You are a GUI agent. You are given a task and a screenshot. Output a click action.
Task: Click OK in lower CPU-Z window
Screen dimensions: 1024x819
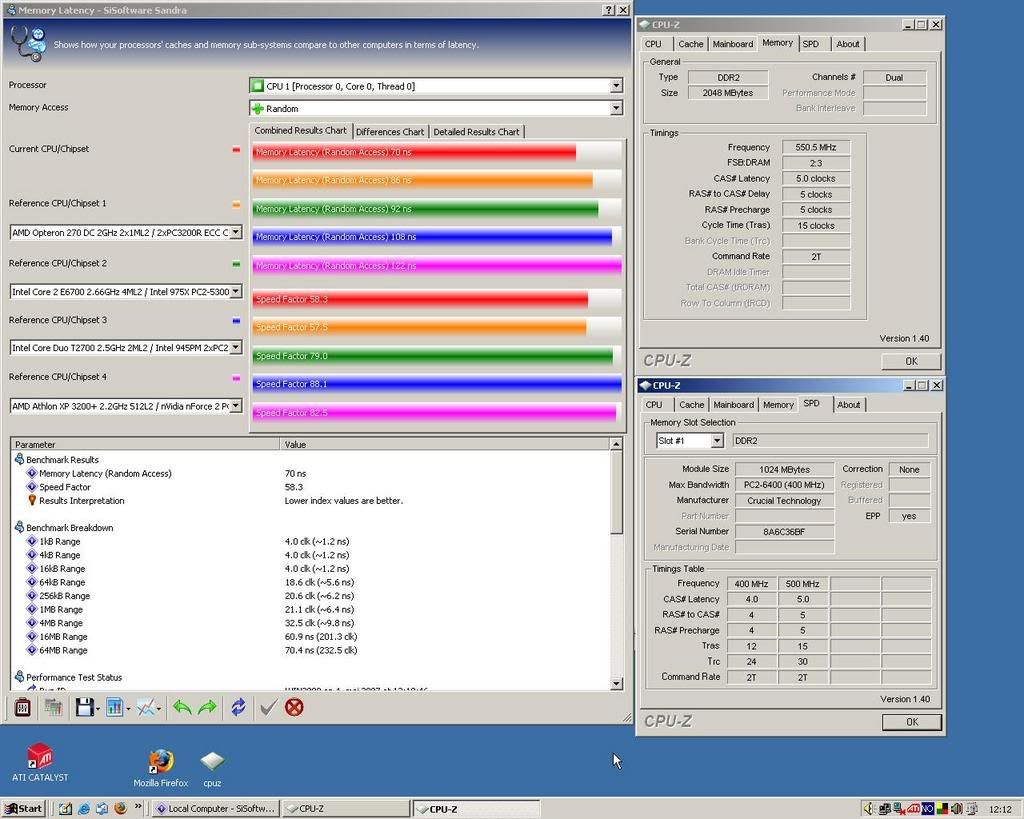pyautogui.click(x=912, y=722)
